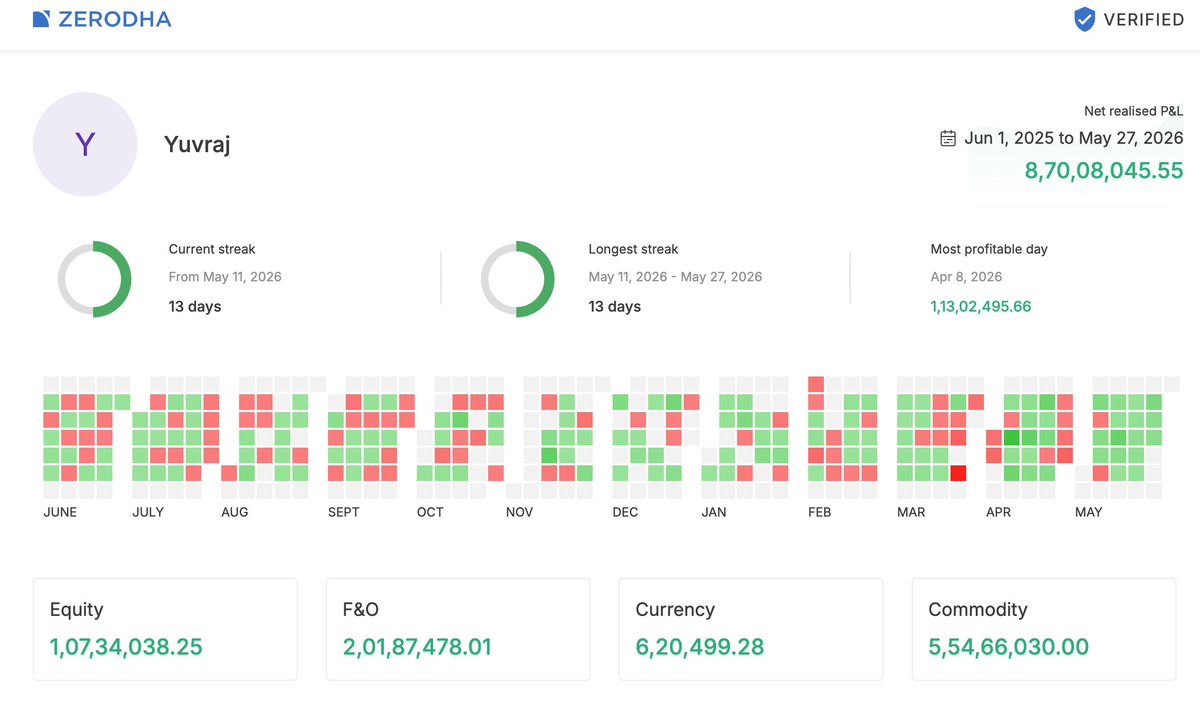Click the OCT month label
The width and height of the screenshot is (1200, 709).
pos(430,512)
